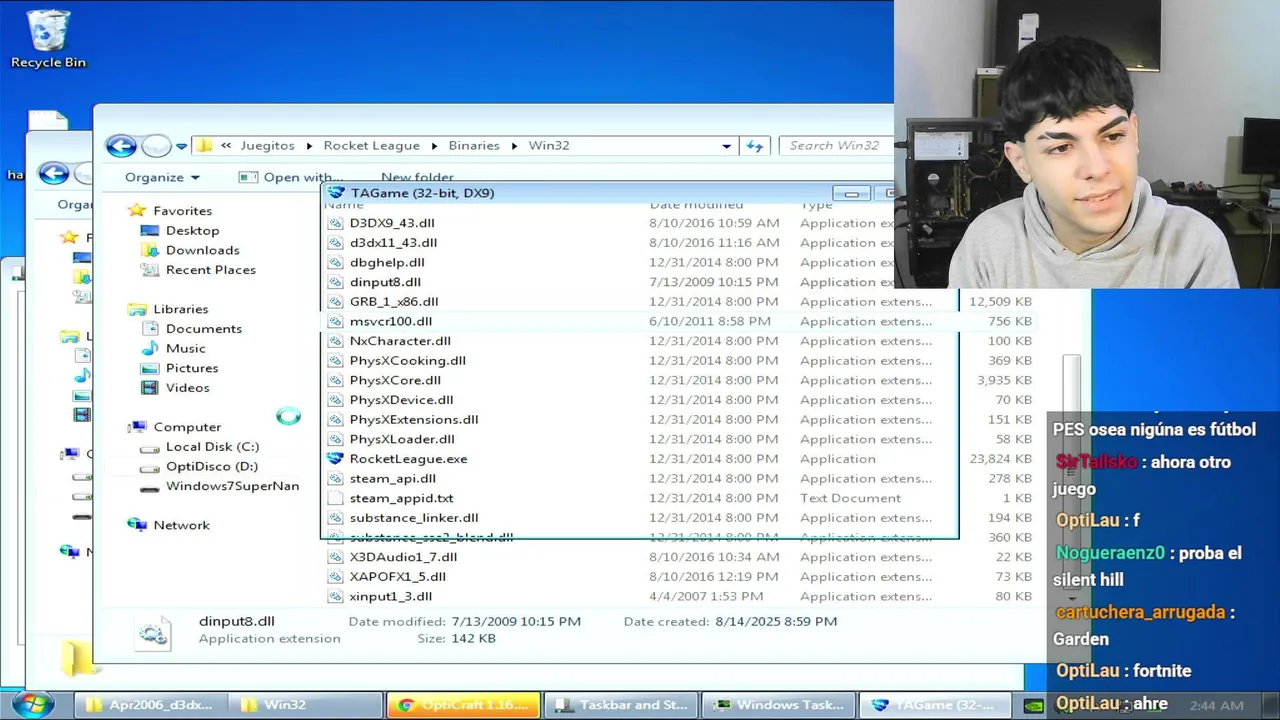Select file PhysXLoader.dll
This screenshot has height=720, width=1280.
pyautogui.click(x=402, y=439)
